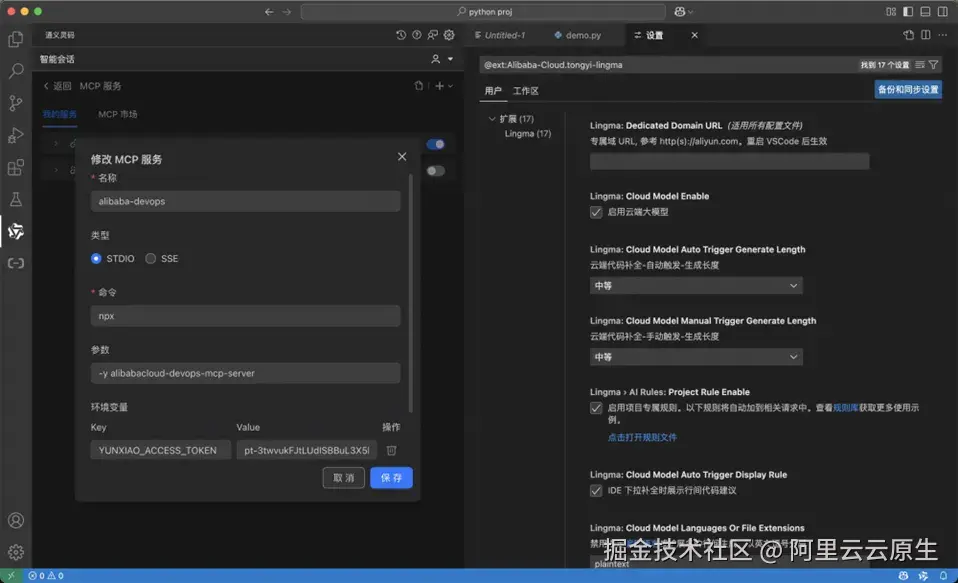Toggle the enabled MCP service switch
958x583 pixels.
[x=436, y=144]
